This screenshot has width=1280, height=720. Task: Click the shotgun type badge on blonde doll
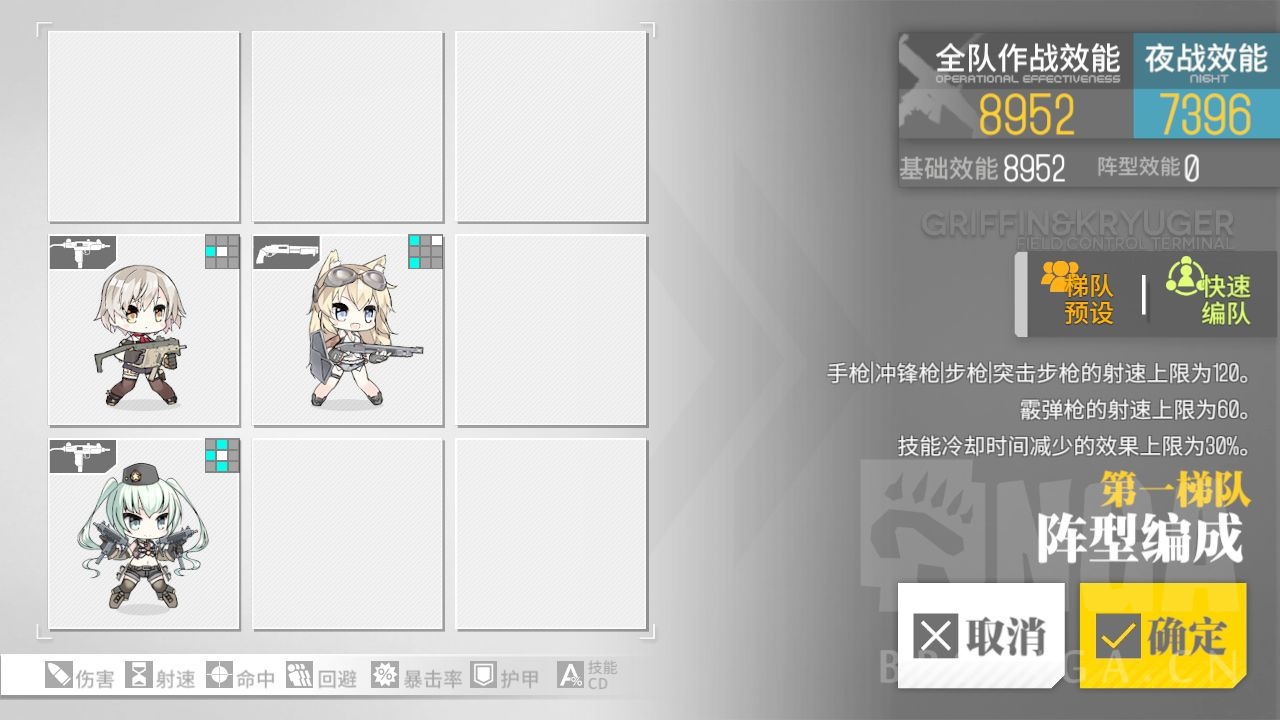pyautogui.click(x=287, y=252)
